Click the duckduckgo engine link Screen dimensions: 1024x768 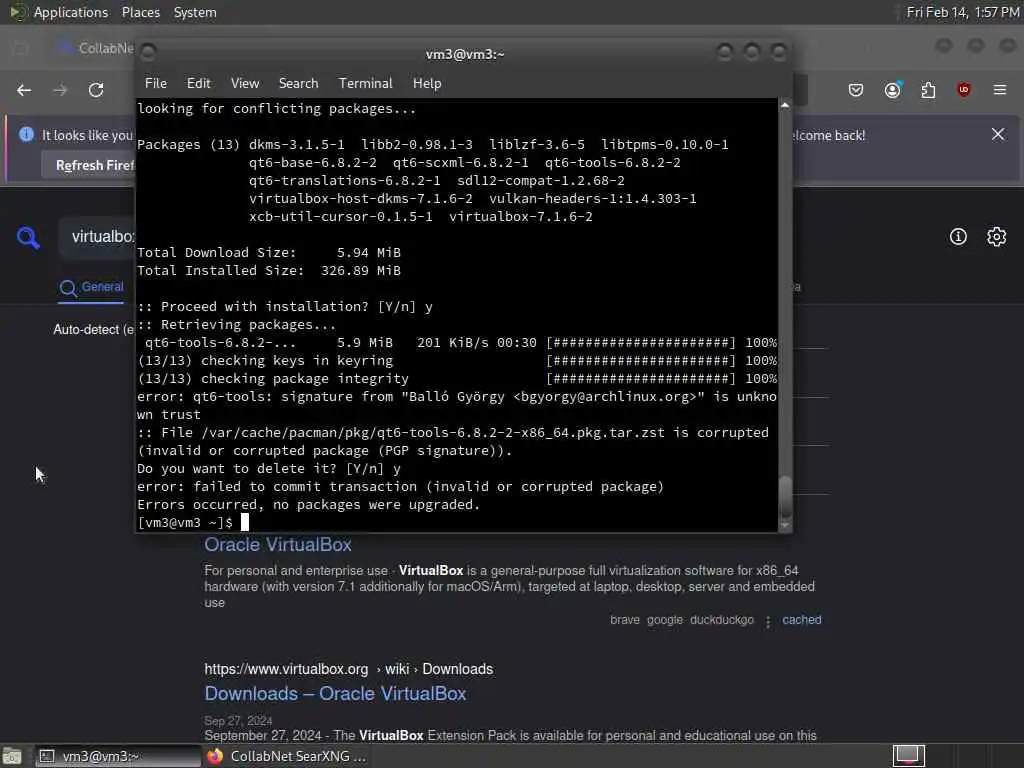pyautogui.click(x=722, y=620)
